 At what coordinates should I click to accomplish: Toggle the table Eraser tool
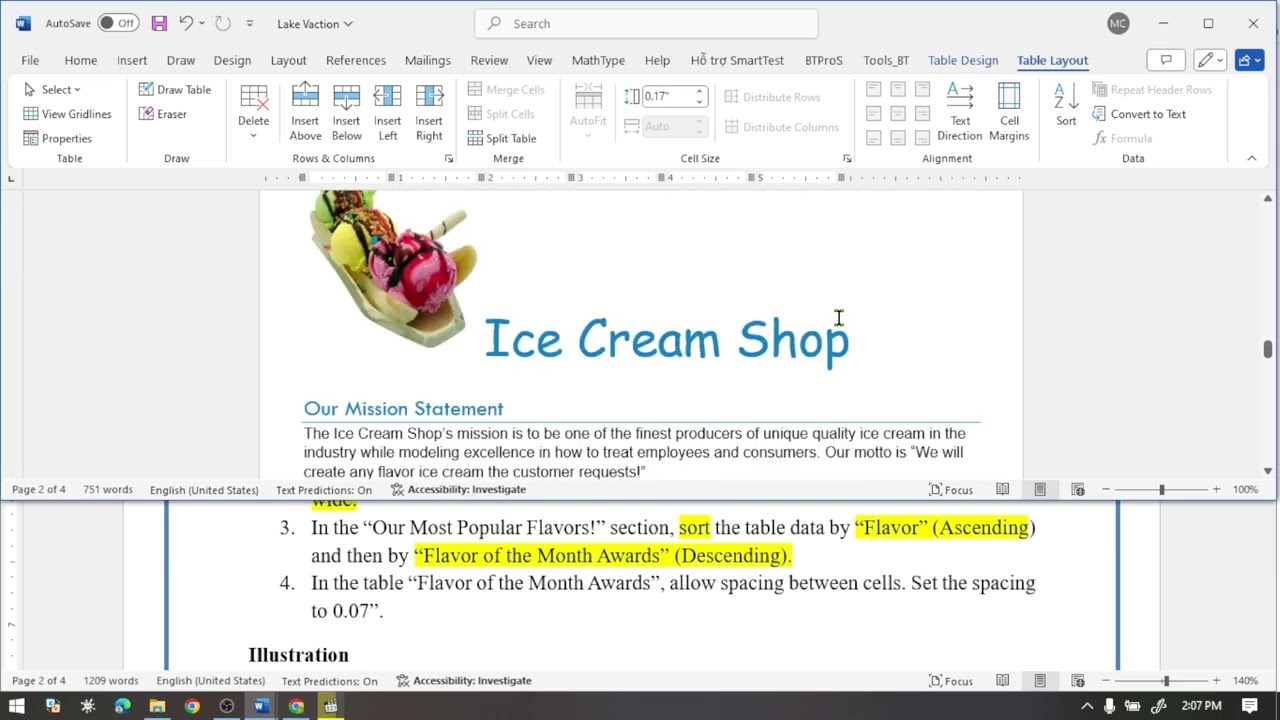(163, 114)
